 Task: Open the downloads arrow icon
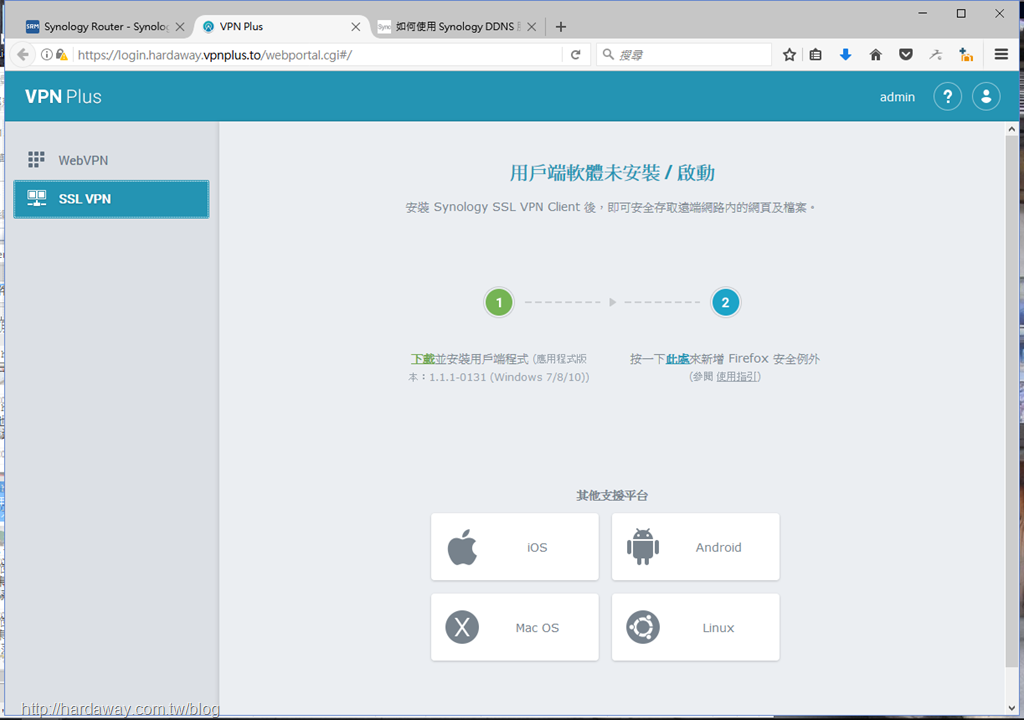[845, 55]
